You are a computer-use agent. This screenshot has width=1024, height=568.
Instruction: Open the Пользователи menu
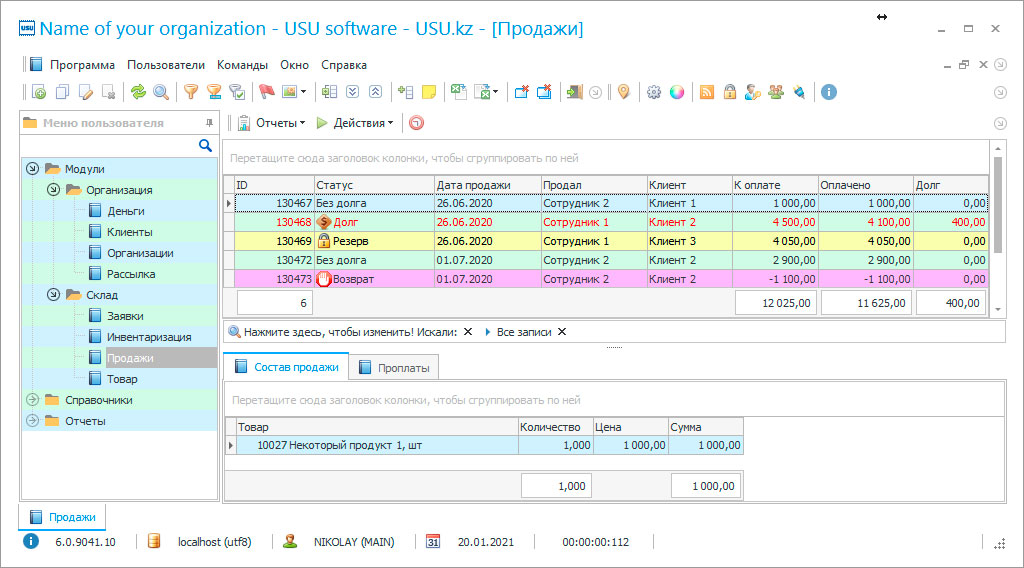click(x=166, y=65)
